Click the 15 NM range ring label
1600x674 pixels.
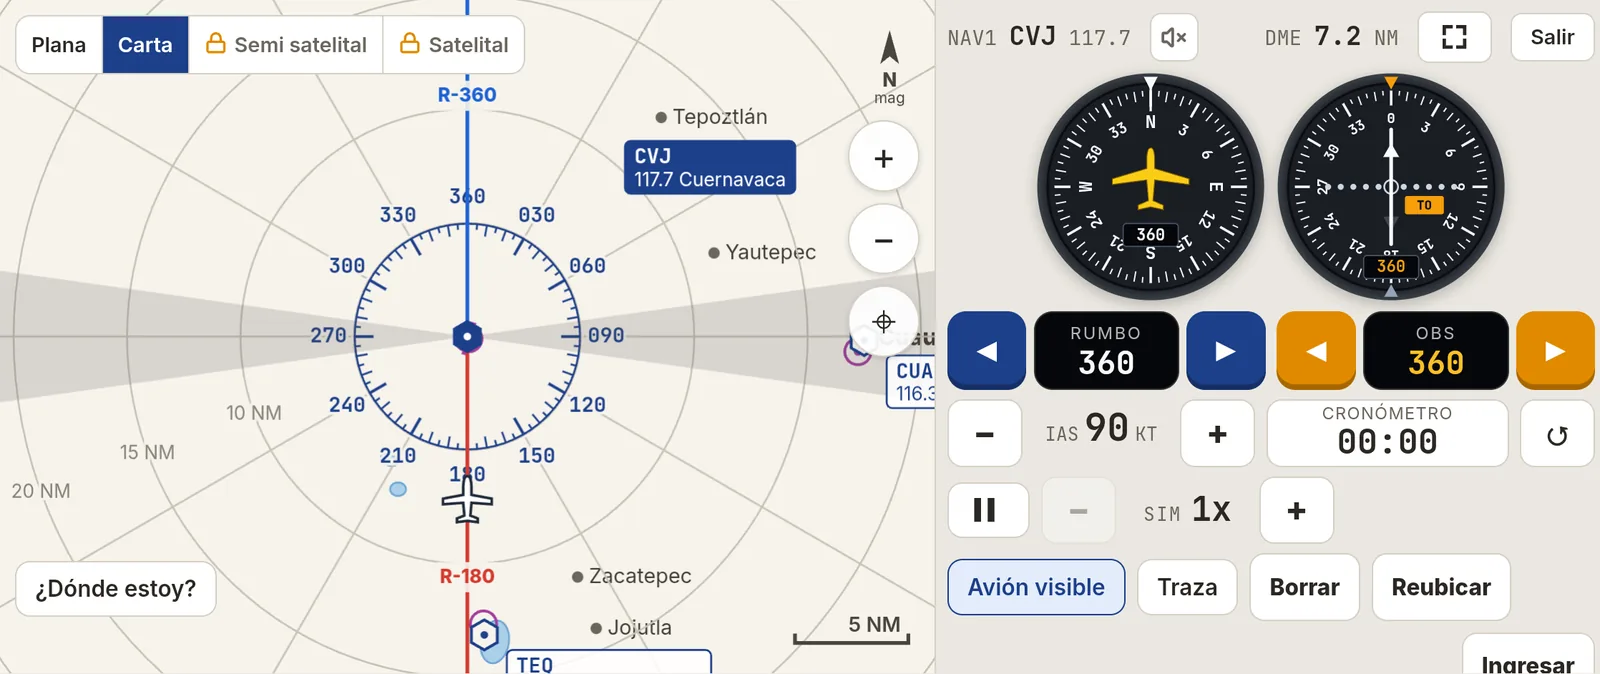(x=147, y=452)
